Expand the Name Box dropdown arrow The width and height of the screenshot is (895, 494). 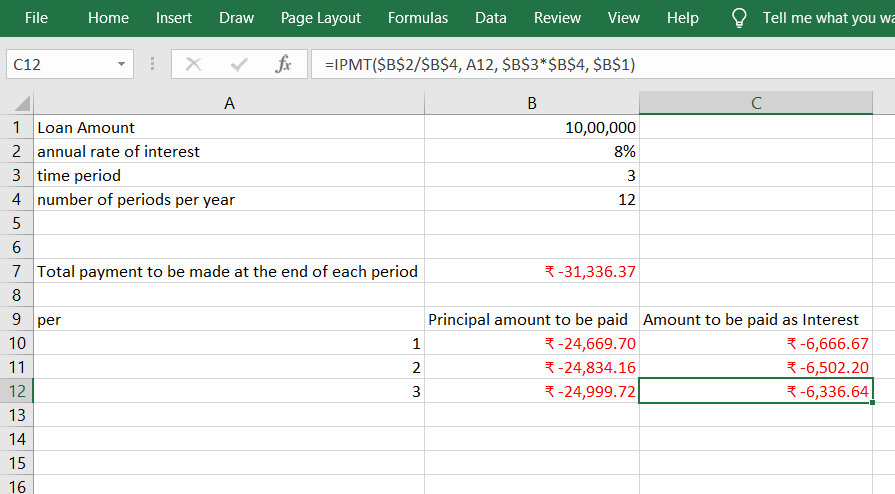click(x=121, y=65)
